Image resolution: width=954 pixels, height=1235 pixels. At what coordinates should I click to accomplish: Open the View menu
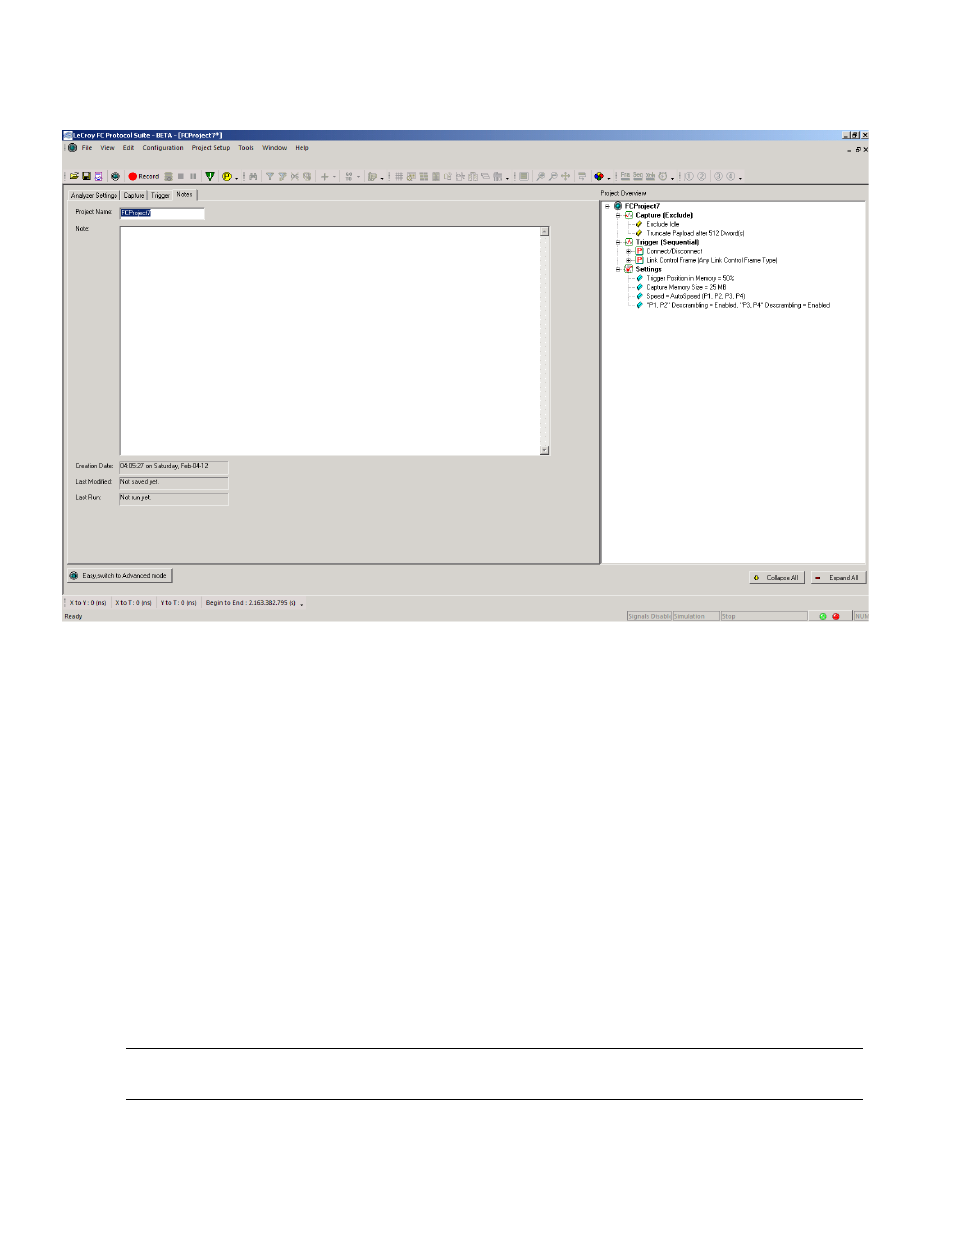tap(107, 148)
